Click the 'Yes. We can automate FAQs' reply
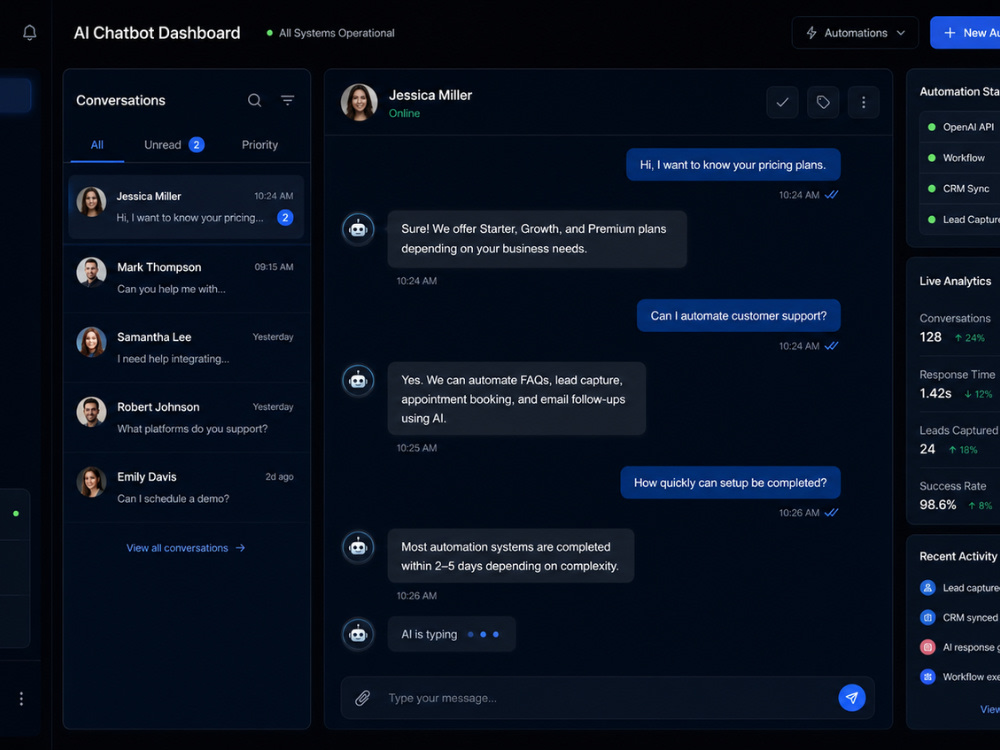 517,399
